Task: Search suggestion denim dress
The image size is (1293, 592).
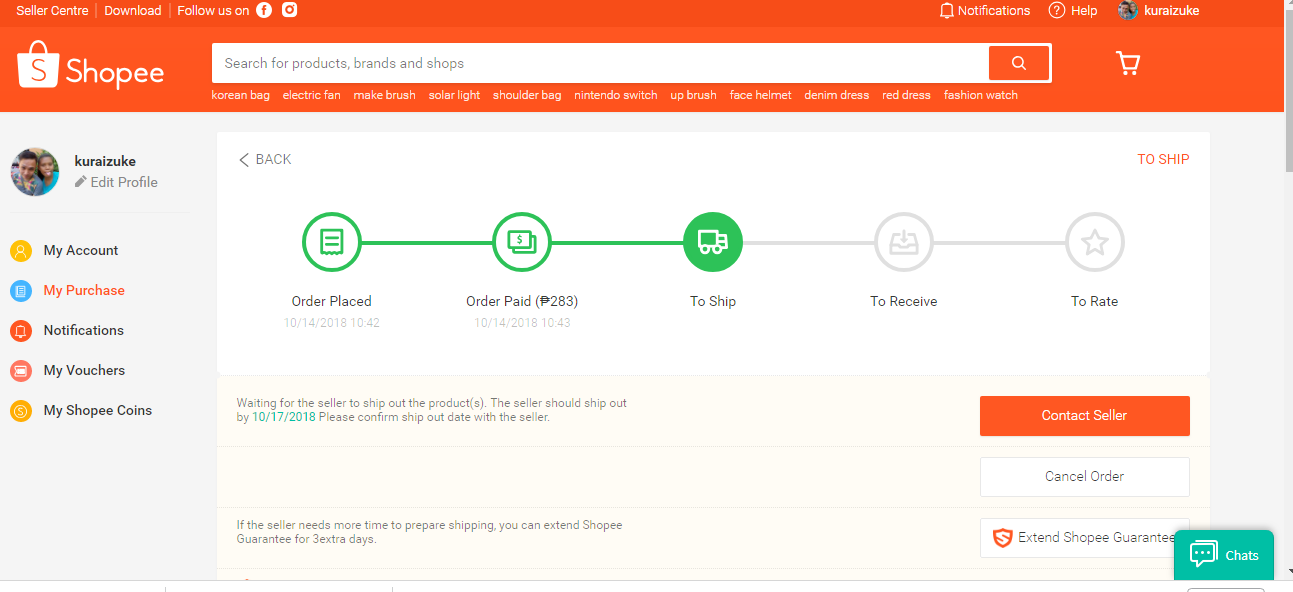Action: (x=837, y=95)
